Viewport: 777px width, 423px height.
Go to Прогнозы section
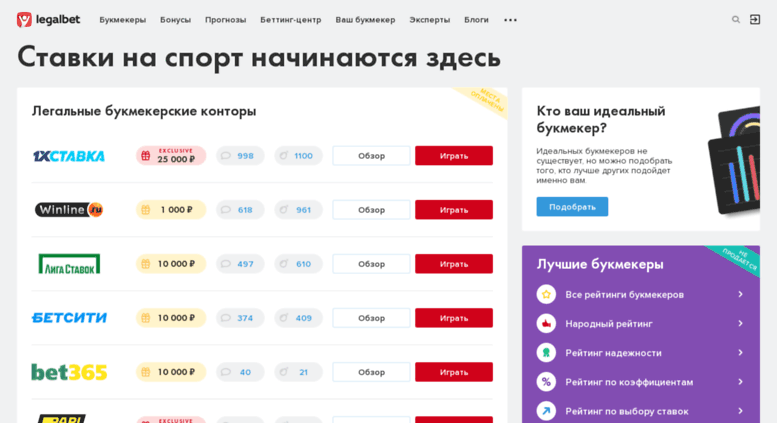225,20
